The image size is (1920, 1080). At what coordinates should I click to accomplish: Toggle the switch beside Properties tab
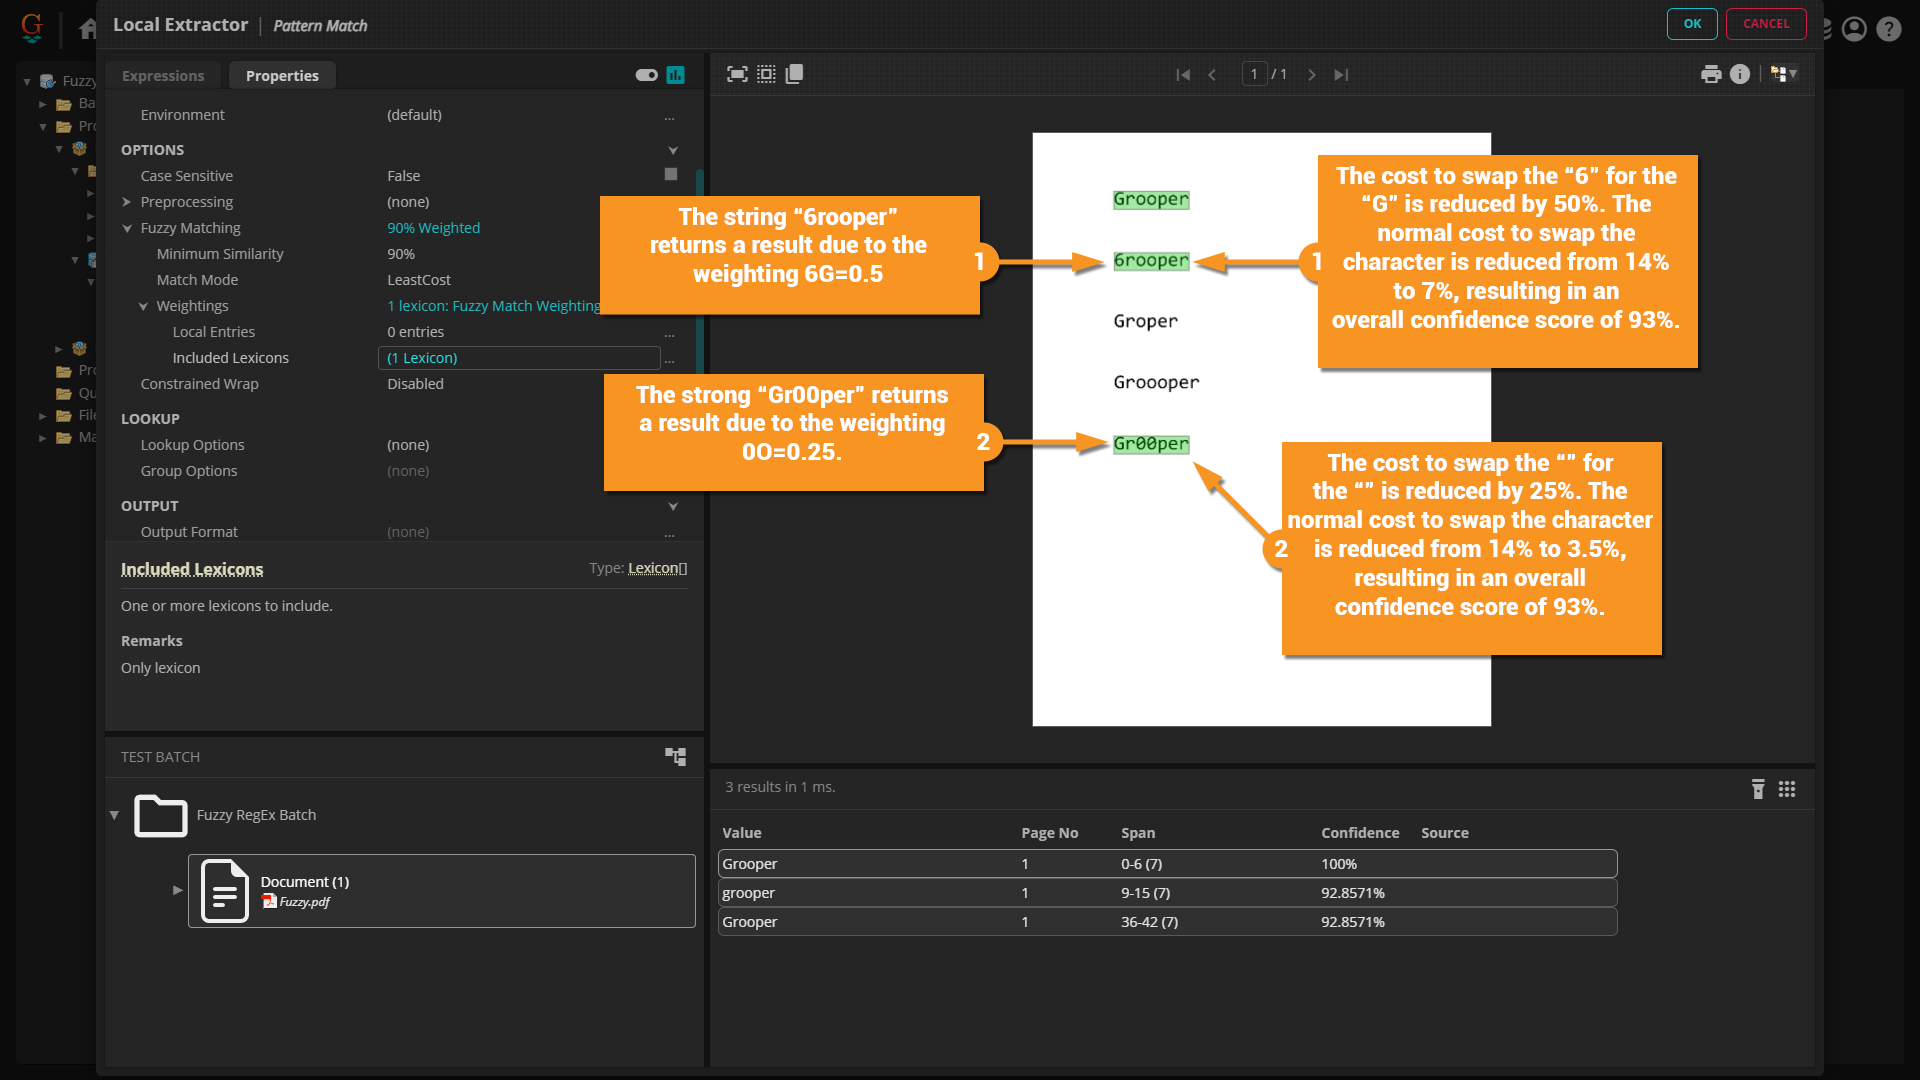click(x=646, y=75)
